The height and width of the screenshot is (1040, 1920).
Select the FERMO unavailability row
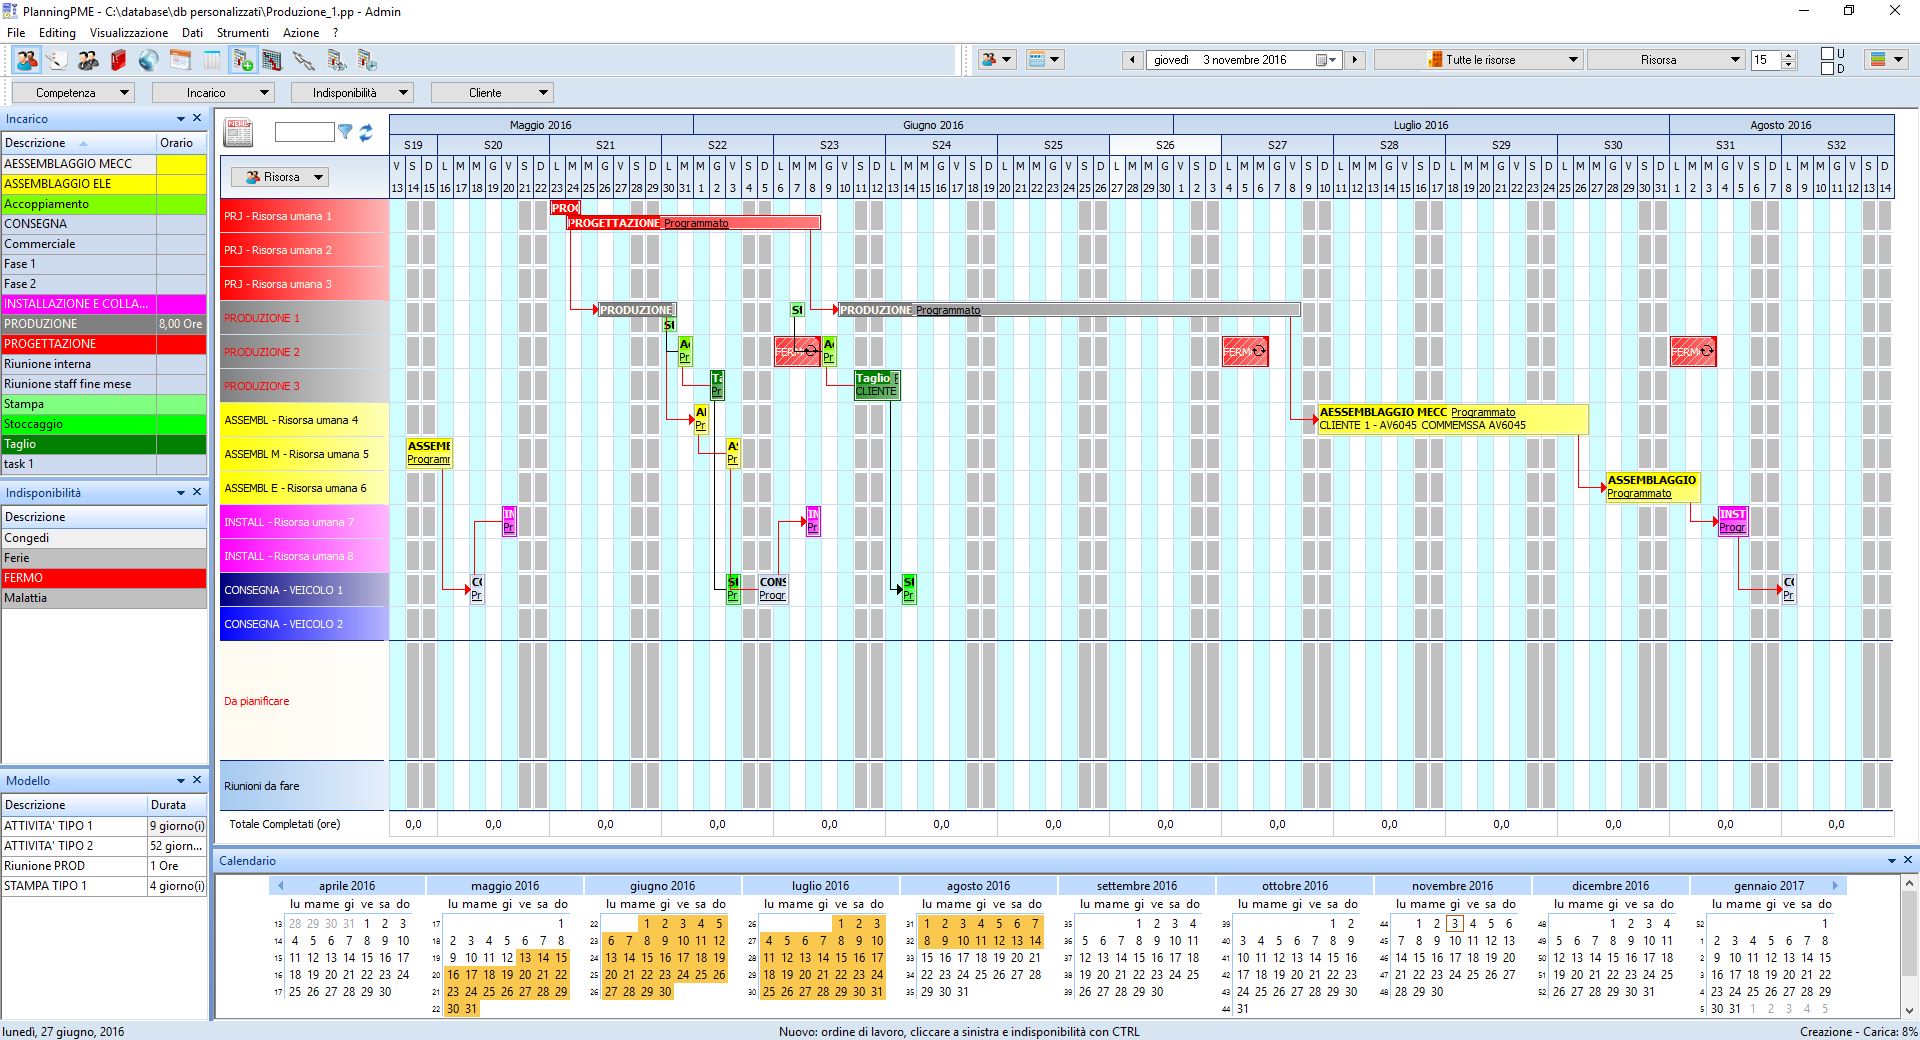pyautogui.click(x=104, y=578)
